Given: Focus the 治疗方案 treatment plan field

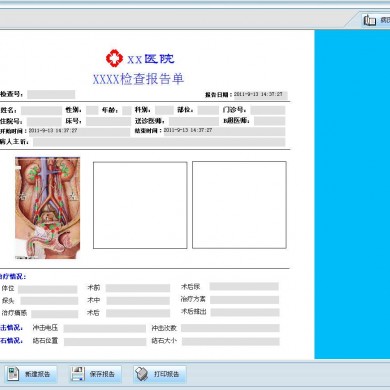Looking at the screenshot, I should click(x=245, y=300).
